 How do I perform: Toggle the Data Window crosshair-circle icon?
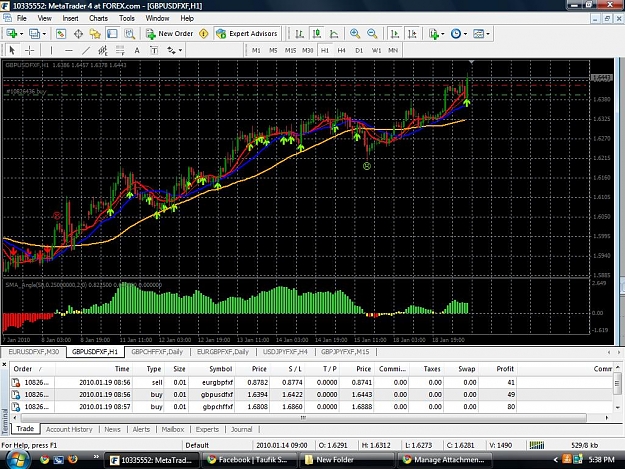coord(78,34)
